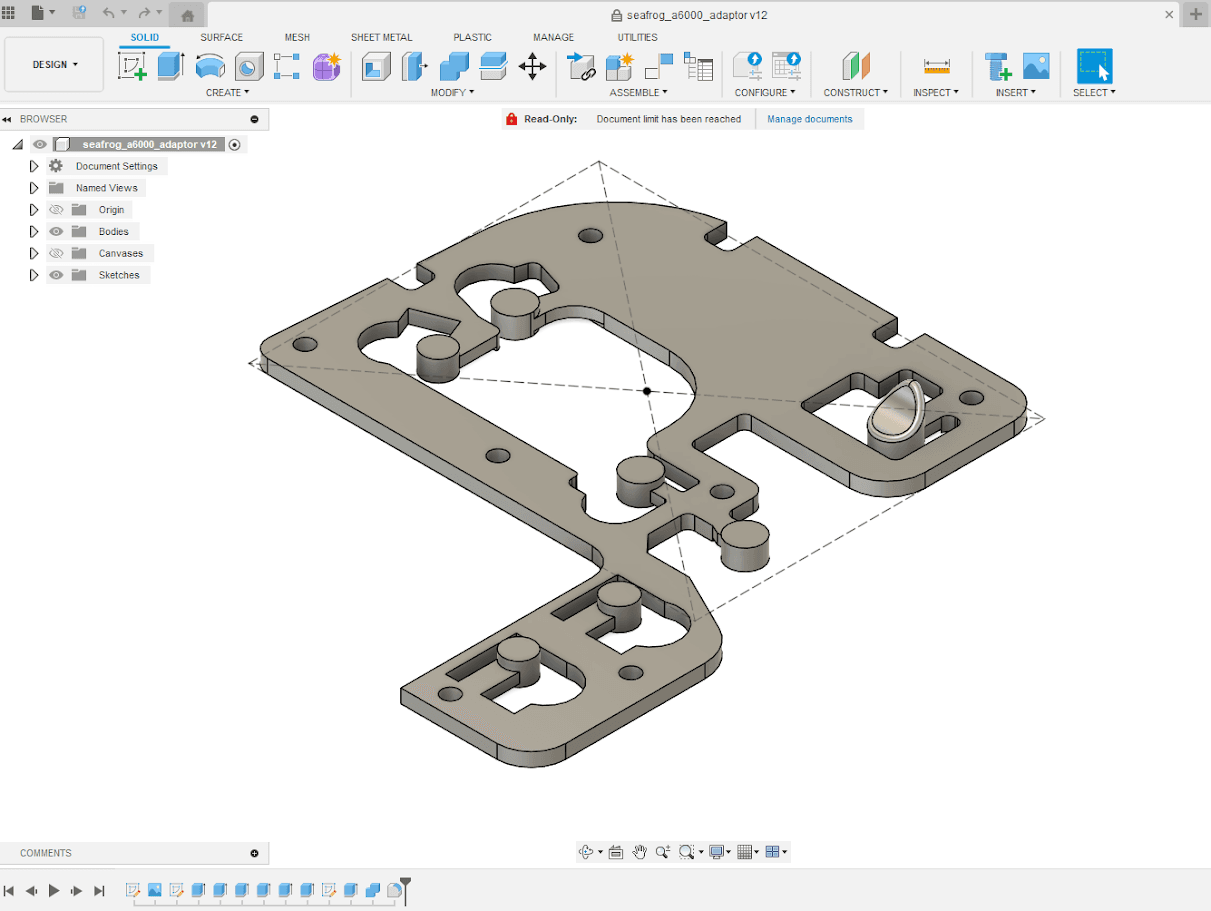Activate the Move/Copy tool
Viewport: 1211px width, 911px height.
532,67
